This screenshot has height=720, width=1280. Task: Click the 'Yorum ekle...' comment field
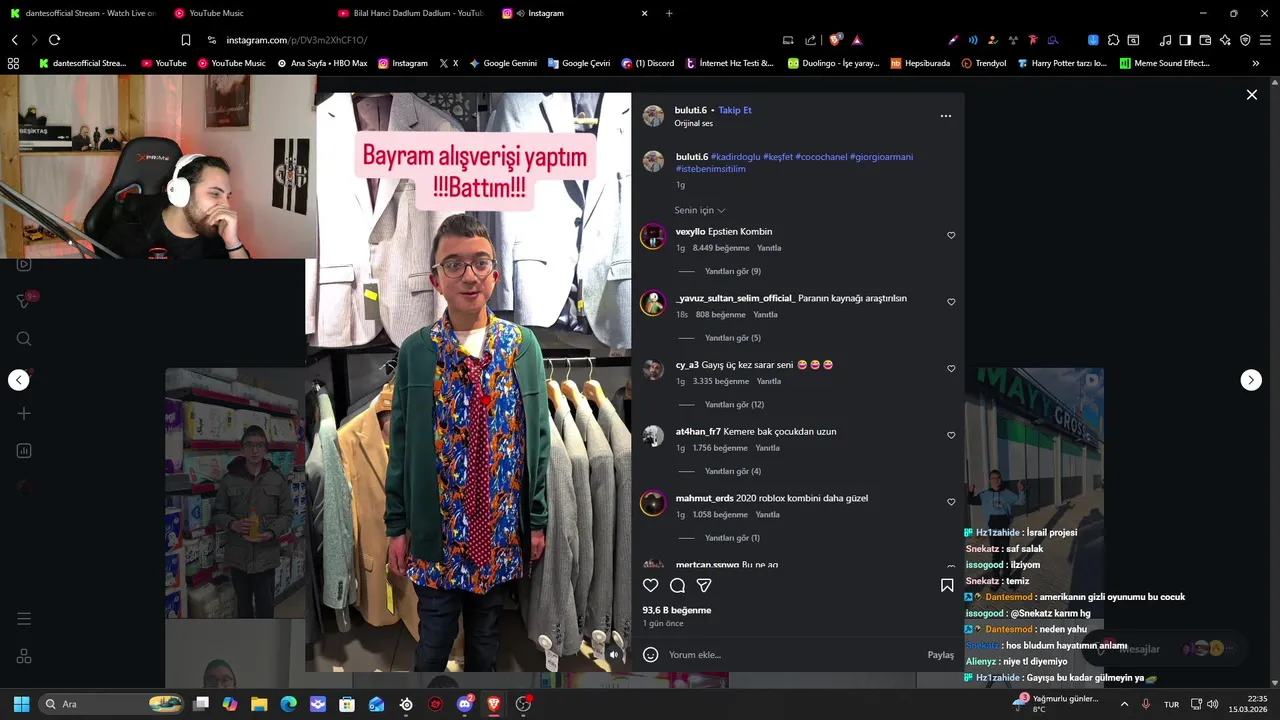pyautogui.click(x=792, y=655)
